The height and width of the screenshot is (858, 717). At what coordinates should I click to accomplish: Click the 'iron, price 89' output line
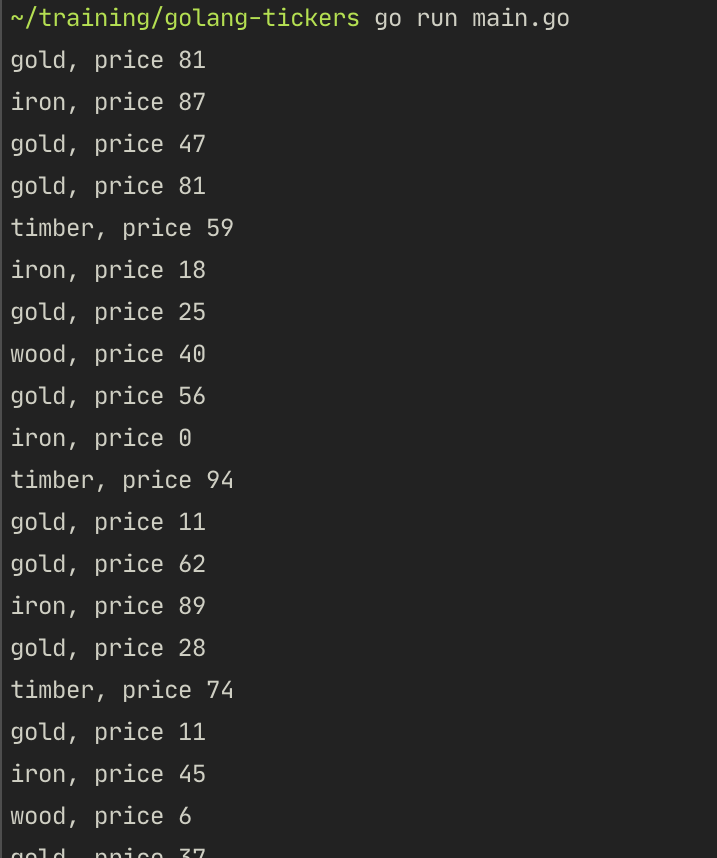tap(108, 607)
